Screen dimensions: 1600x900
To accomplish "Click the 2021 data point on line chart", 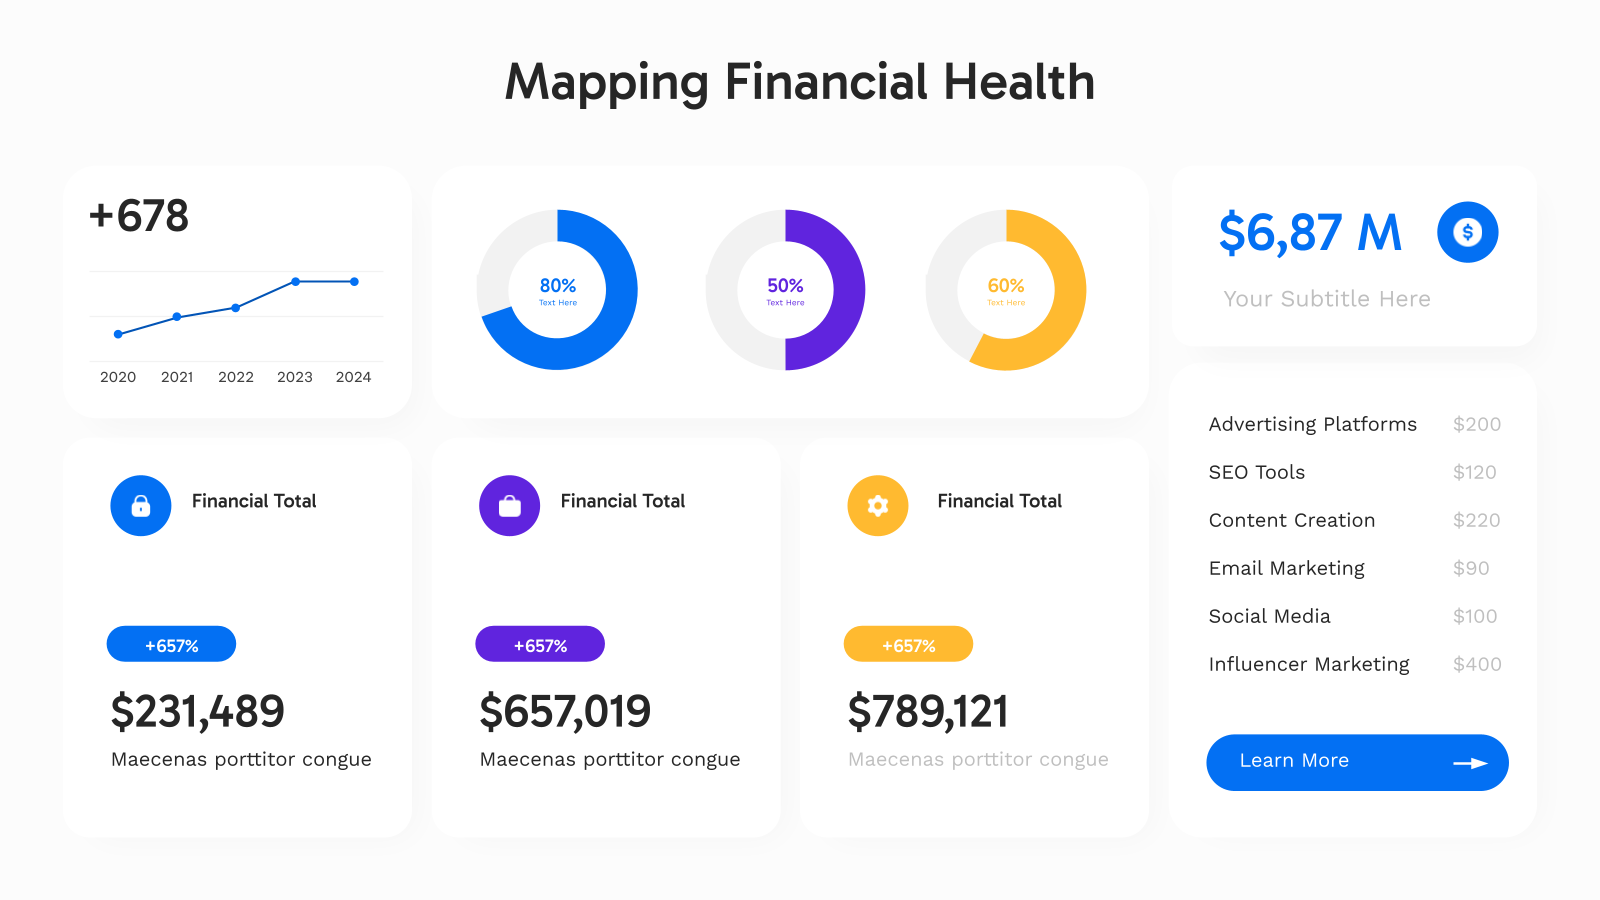I will pyautogui.click(x=177, y=317).
